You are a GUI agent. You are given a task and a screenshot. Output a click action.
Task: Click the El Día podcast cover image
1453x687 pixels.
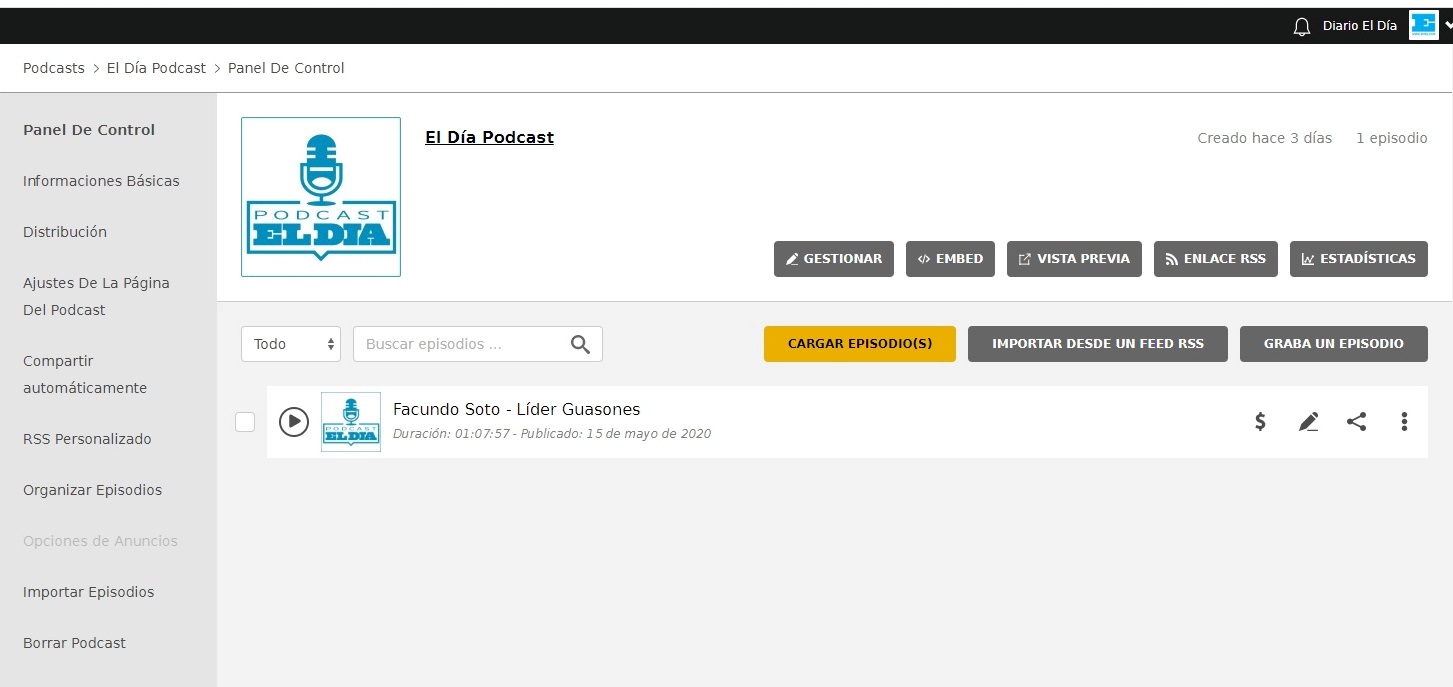click(321, 197)
